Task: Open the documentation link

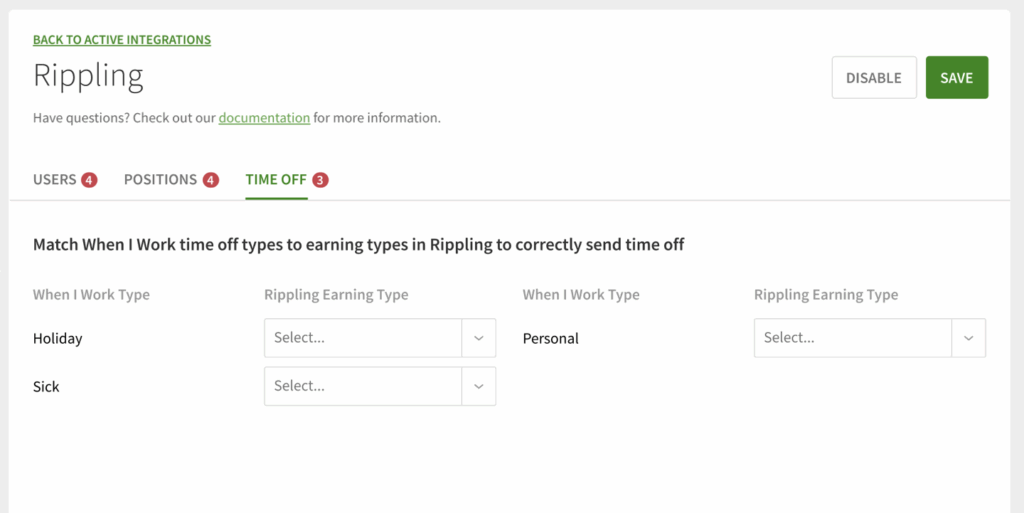Action: click(x=264, y=118)
